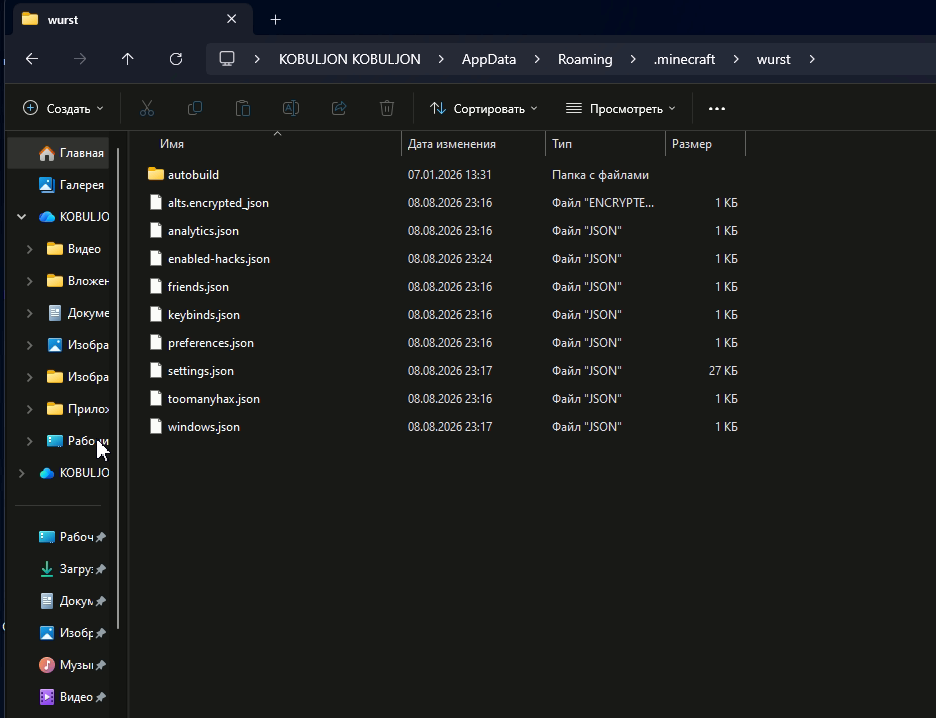Screen dimensions: 936x718
Task: Open the Просмотреть view dropdown
Action: pyautogui.click(x=620, y=109)
